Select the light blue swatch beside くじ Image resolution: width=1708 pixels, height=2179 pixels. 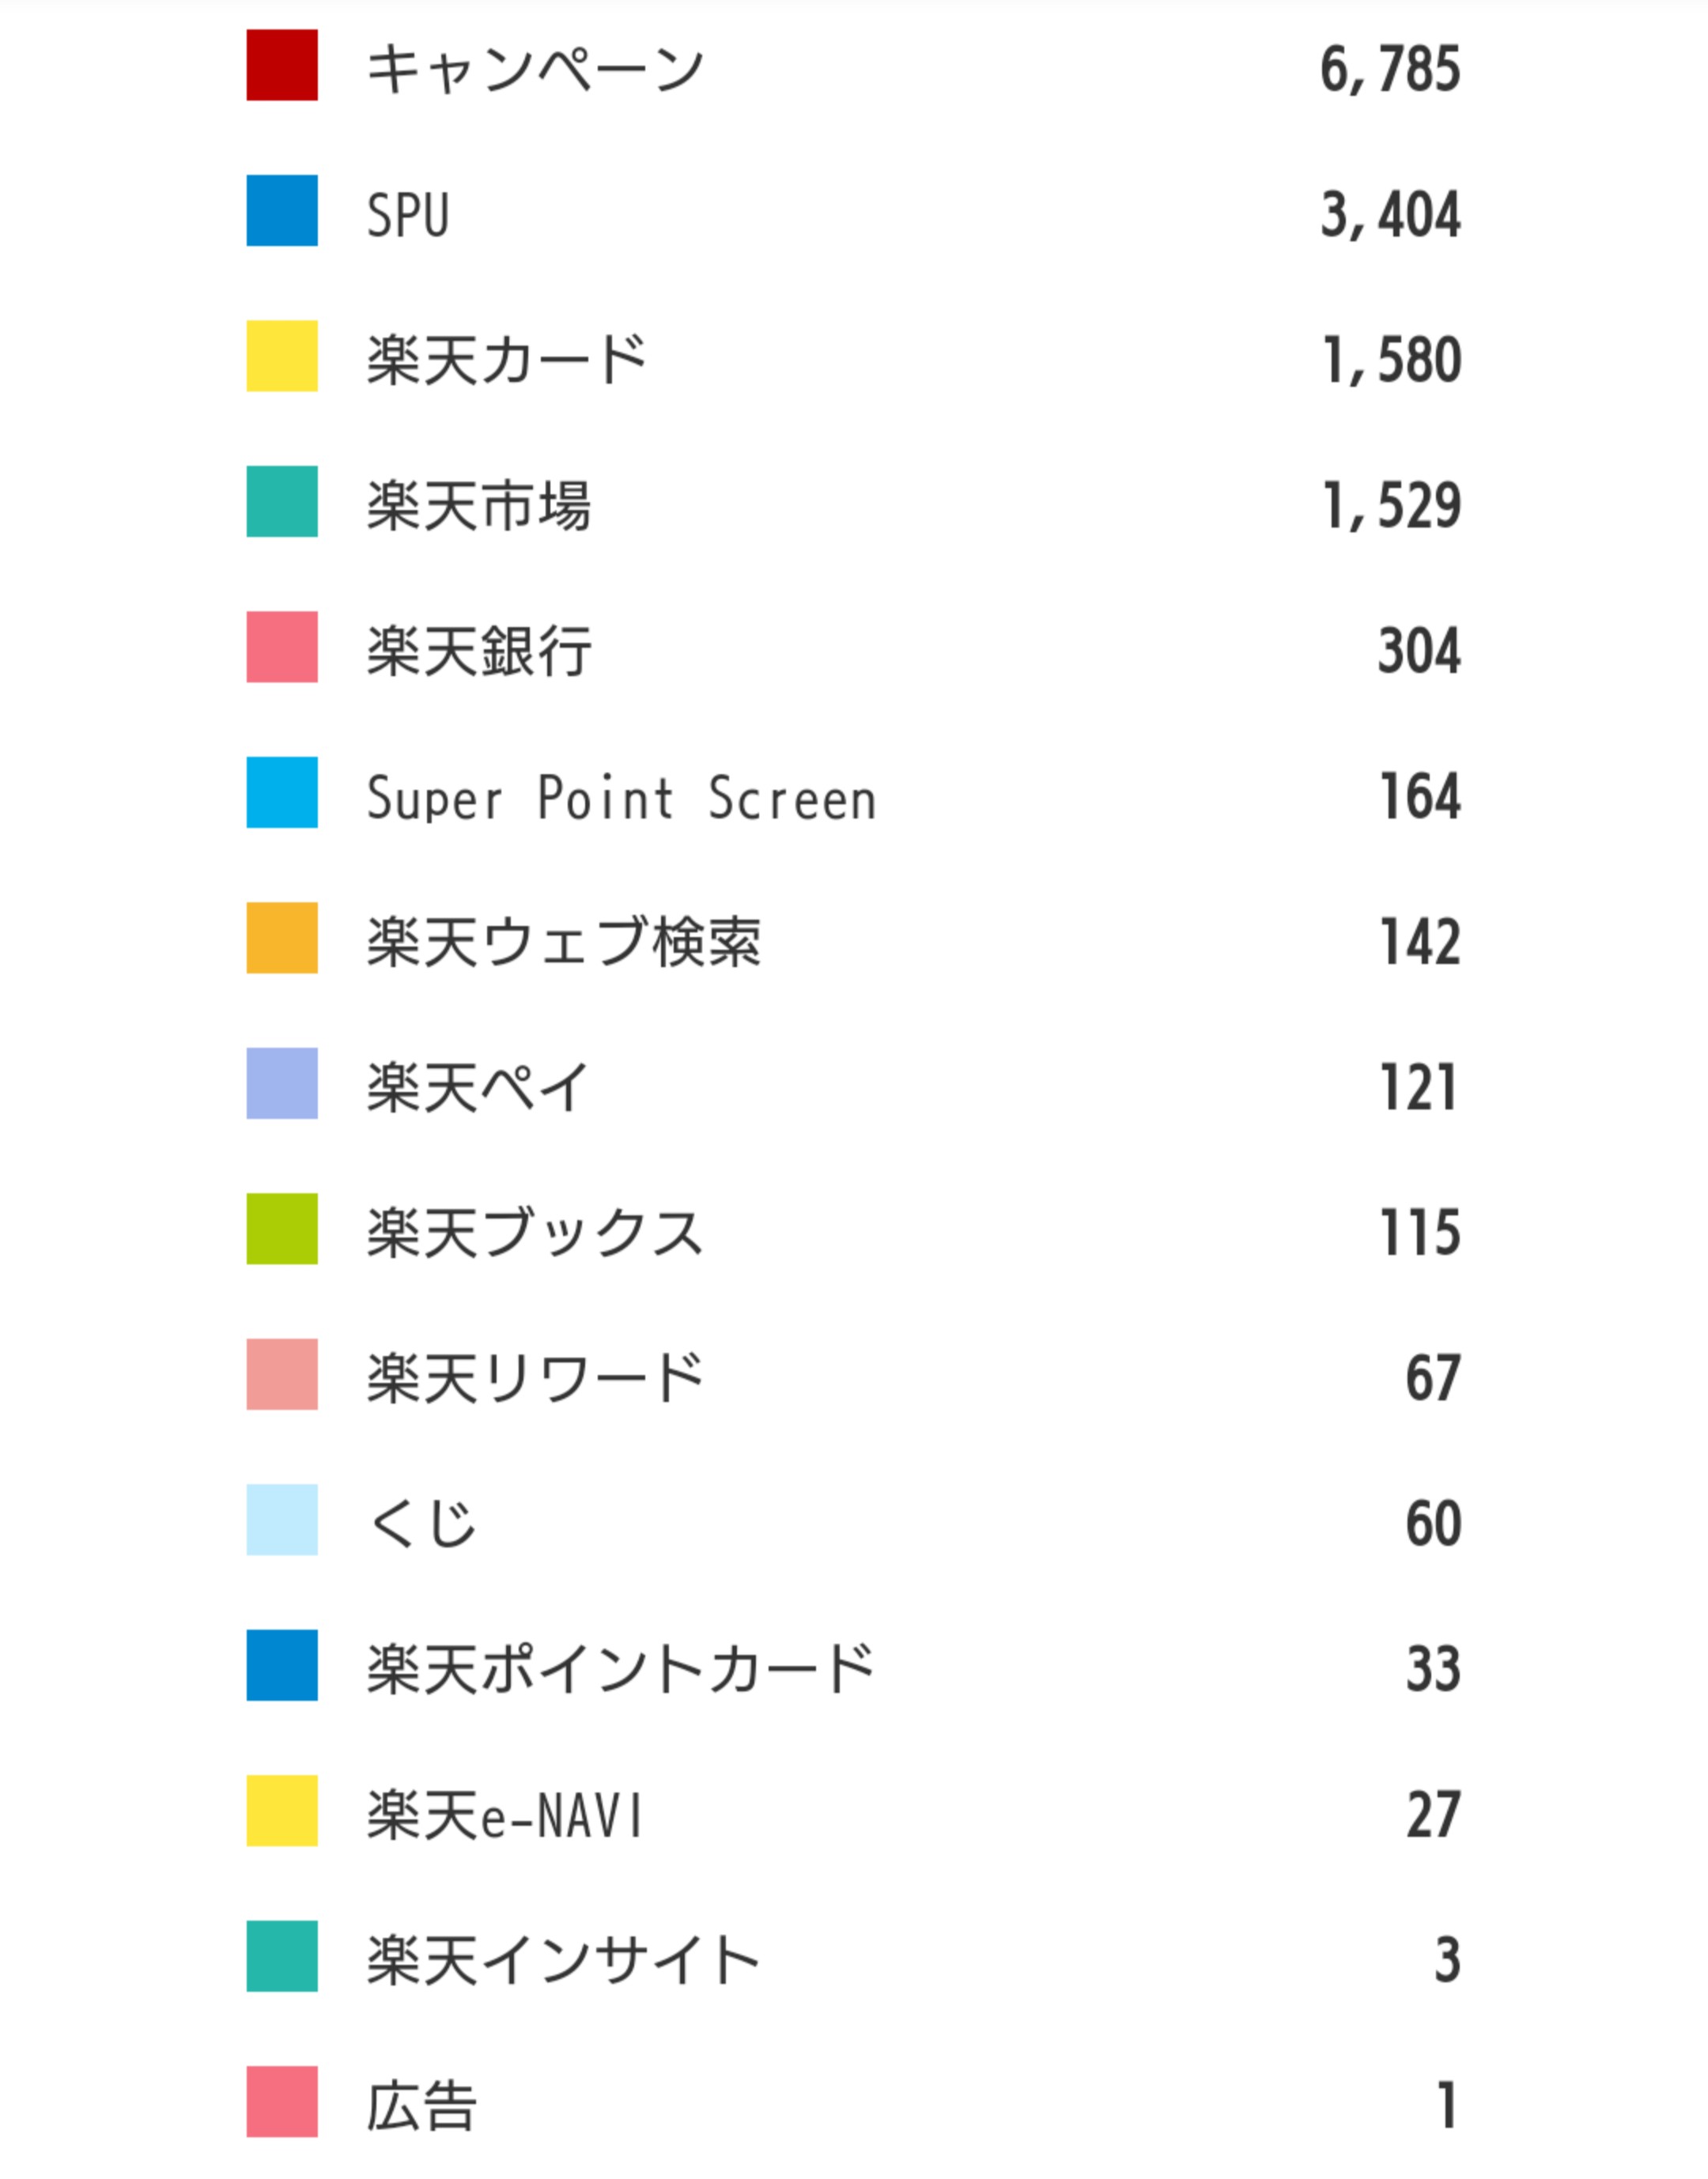(282, 1519)
